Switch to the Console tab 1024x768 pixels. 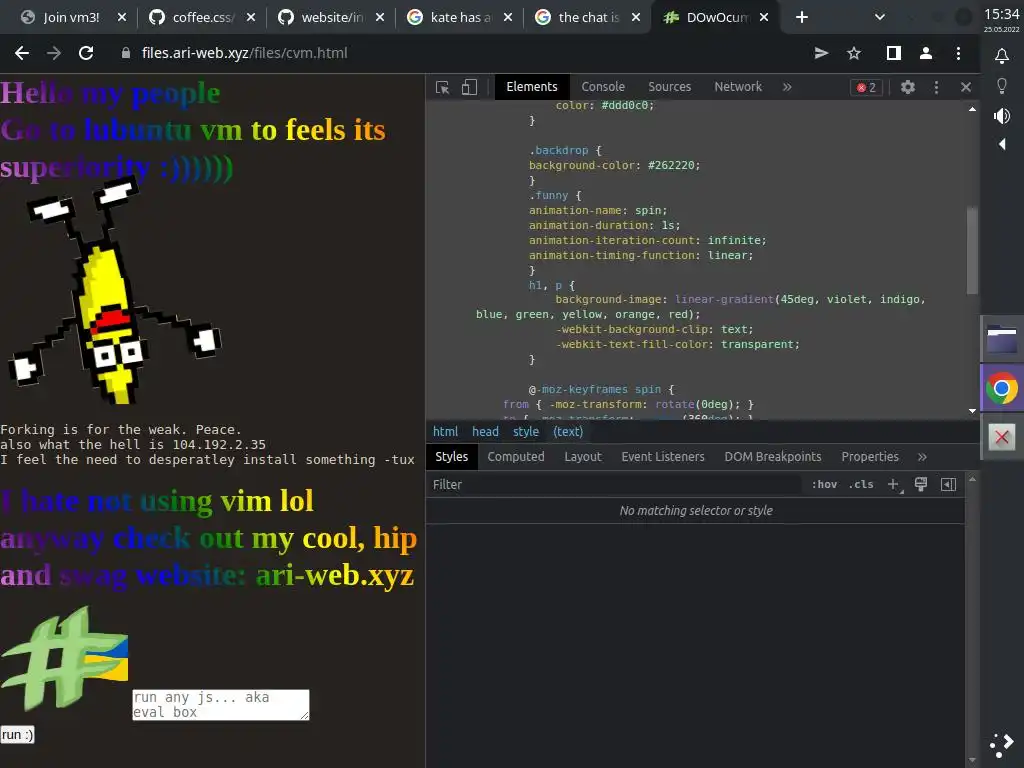point(603,87)
